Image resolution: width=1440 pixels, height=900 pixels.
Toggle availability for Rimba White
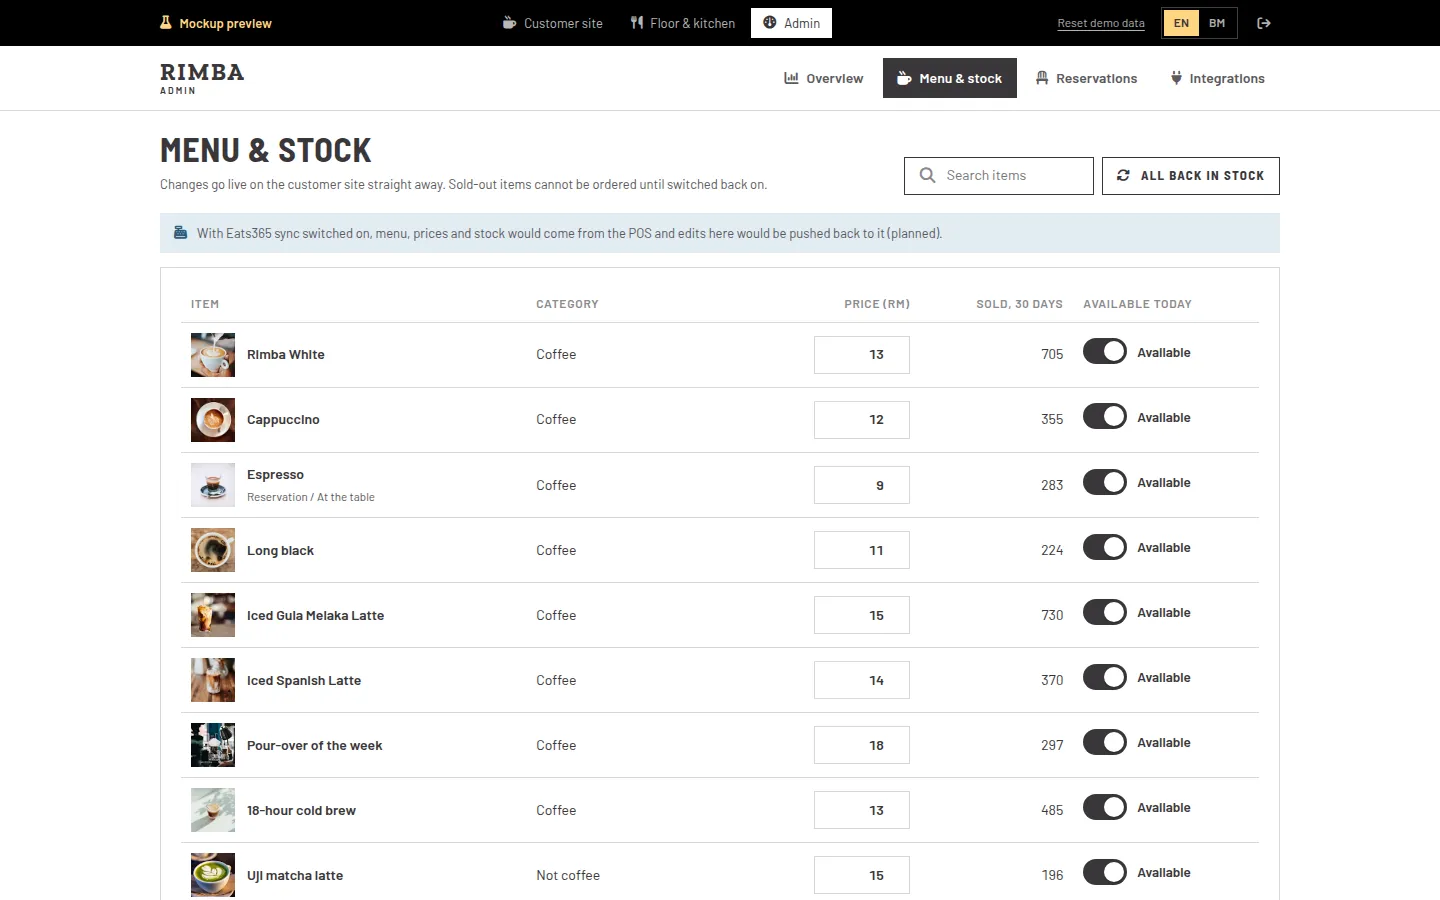click(1105, 352)
